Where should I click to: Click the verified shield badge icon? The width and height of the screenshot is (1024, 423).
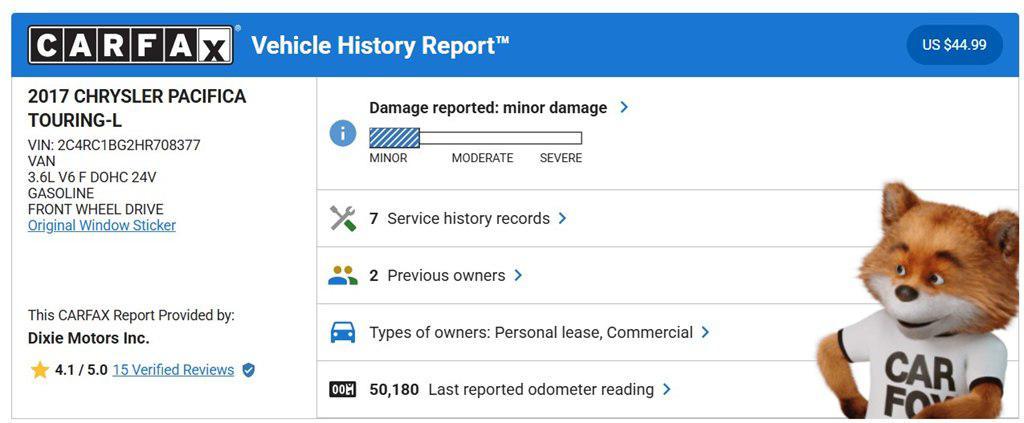(x=248, y=370)
